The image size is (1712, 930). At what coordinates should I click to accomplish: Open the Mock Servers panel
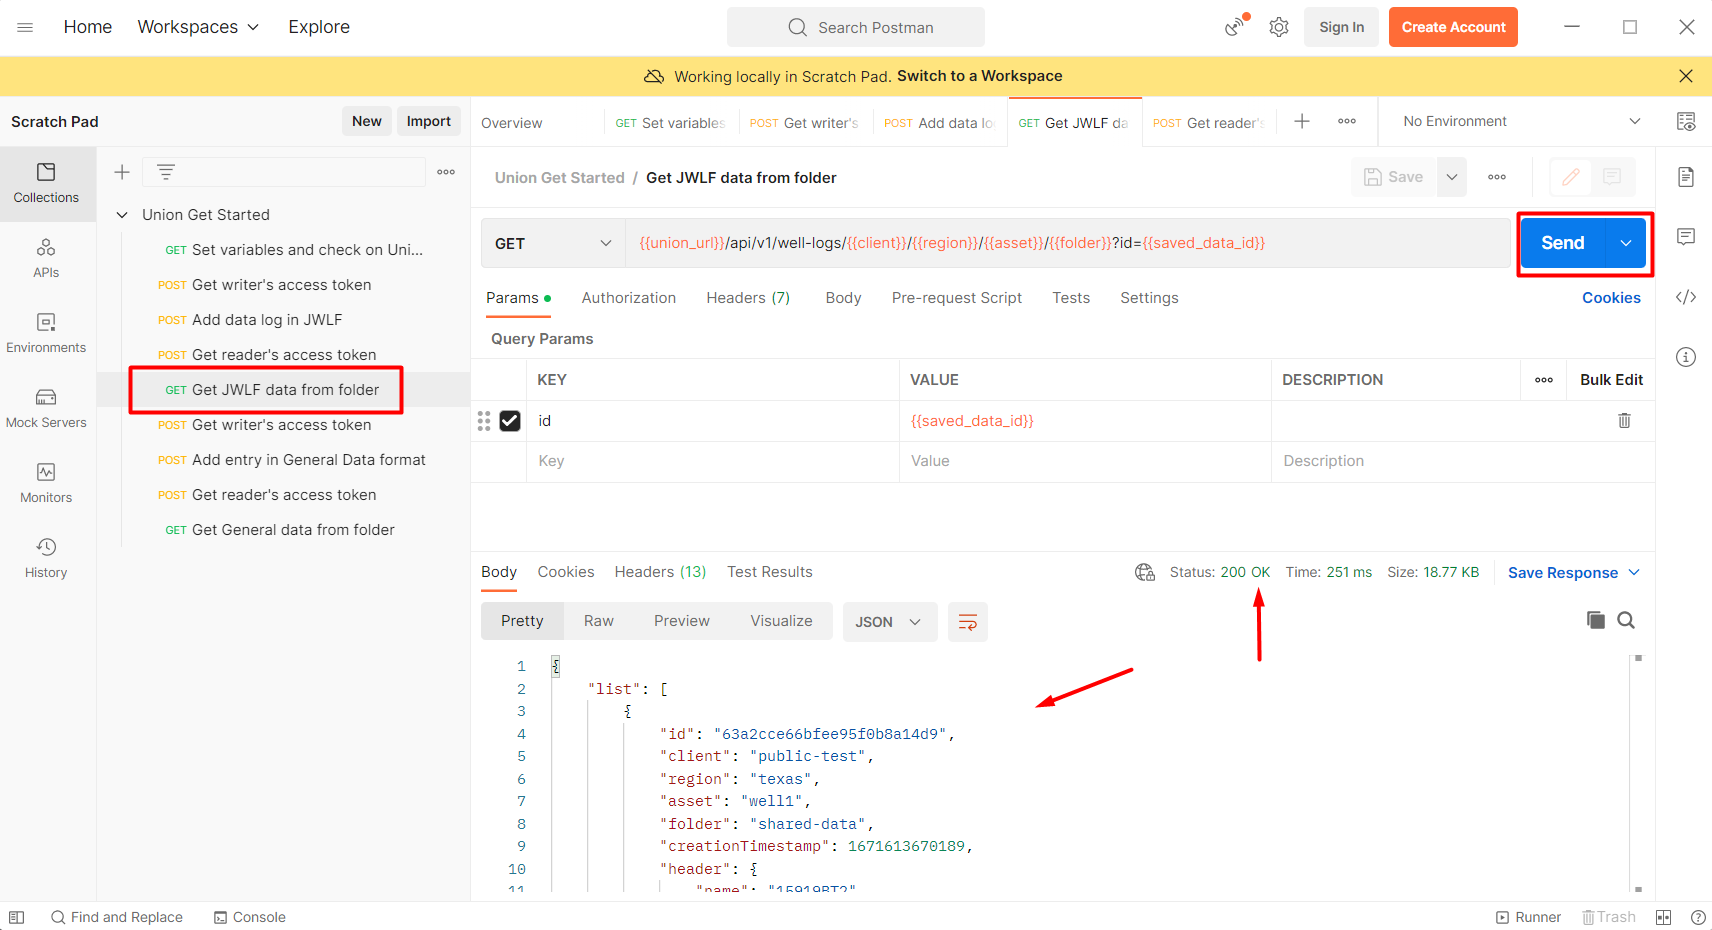46,408
